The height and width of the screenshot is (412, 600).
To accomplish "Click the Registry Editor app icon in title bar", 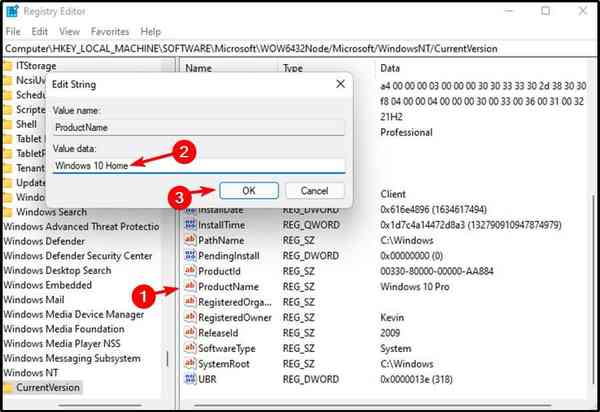I will coord(12,11).
